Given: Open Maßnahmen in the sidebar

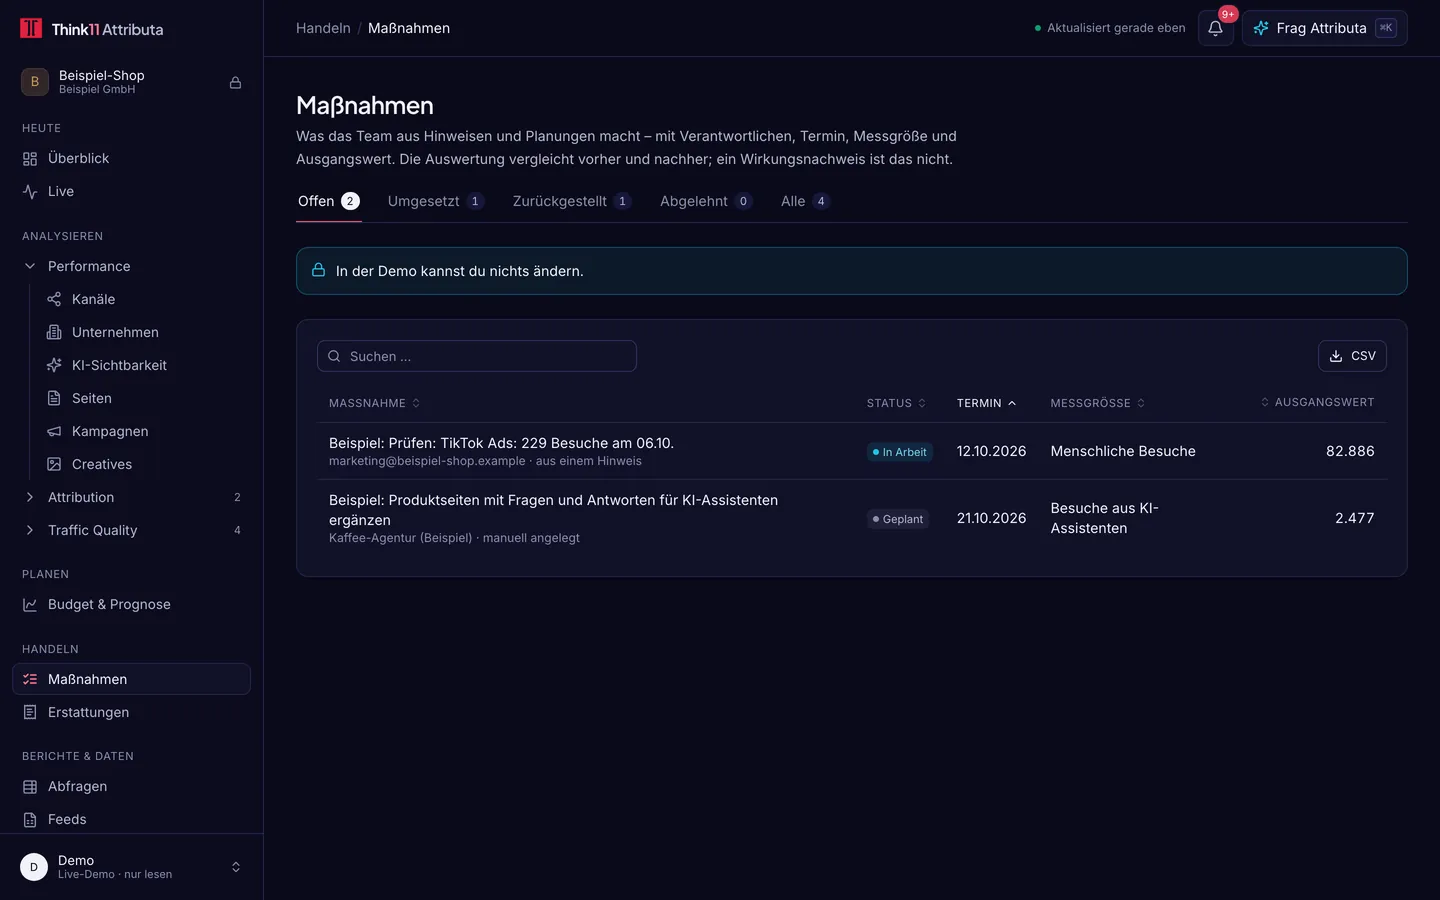Looking at the screenshot, I should [131, 679].
